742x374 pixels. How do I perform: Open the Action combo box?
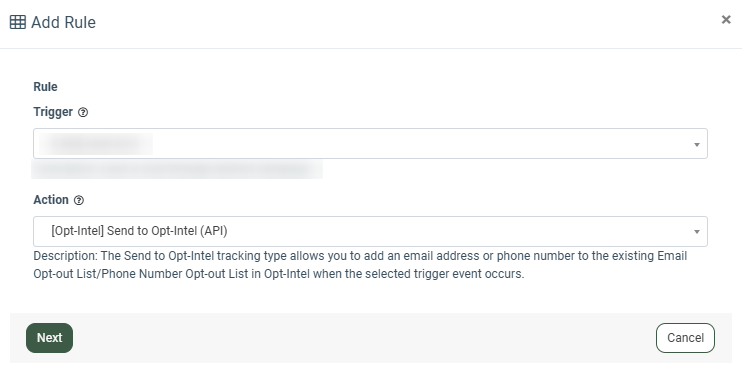pos(370,232)
